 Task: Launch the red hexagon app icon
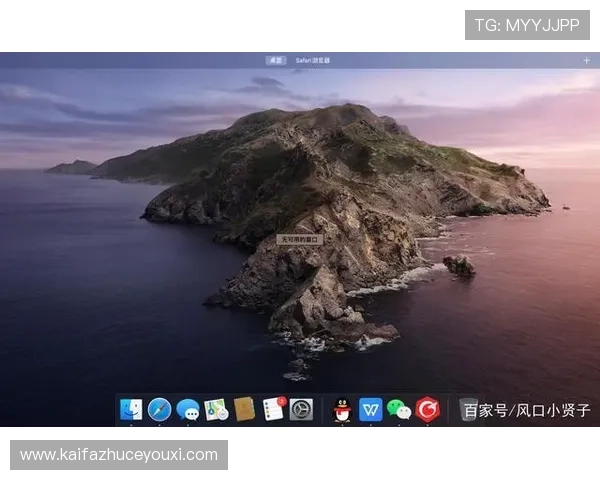(x=428, y=409)
